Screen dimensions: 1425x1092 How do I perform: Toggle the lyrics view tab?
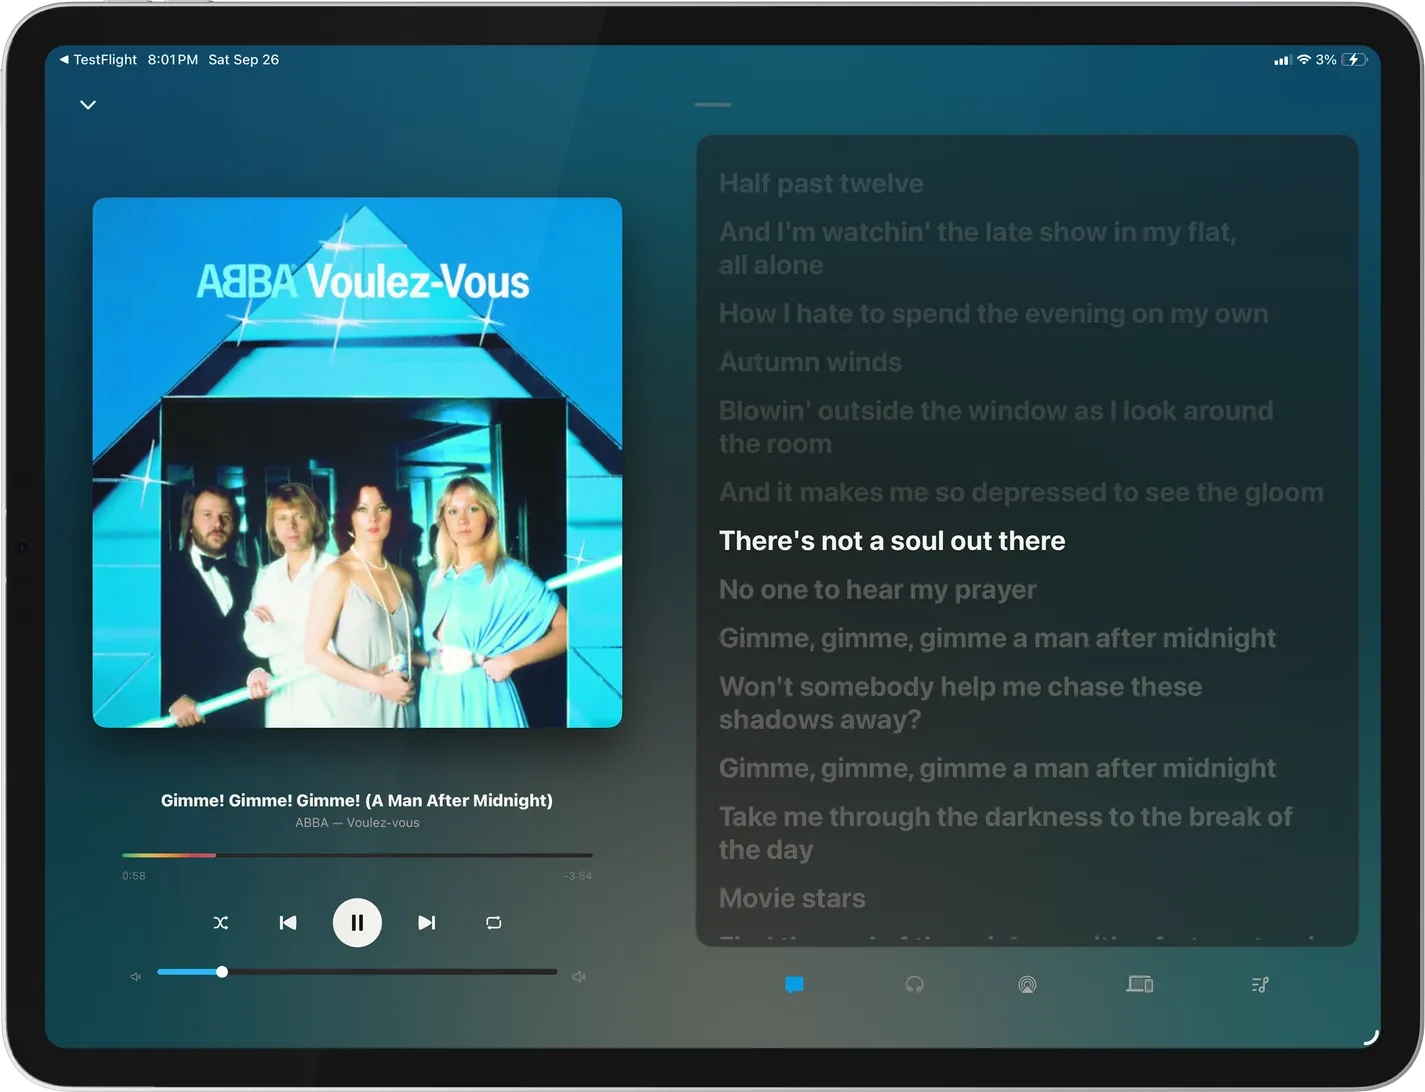click(x=795, y=985)
